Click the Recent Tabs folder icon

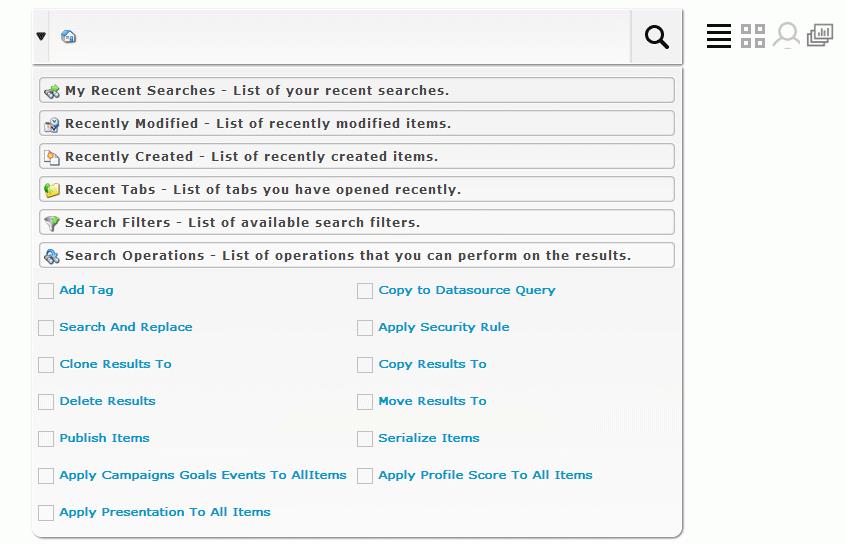click(52, 190)
